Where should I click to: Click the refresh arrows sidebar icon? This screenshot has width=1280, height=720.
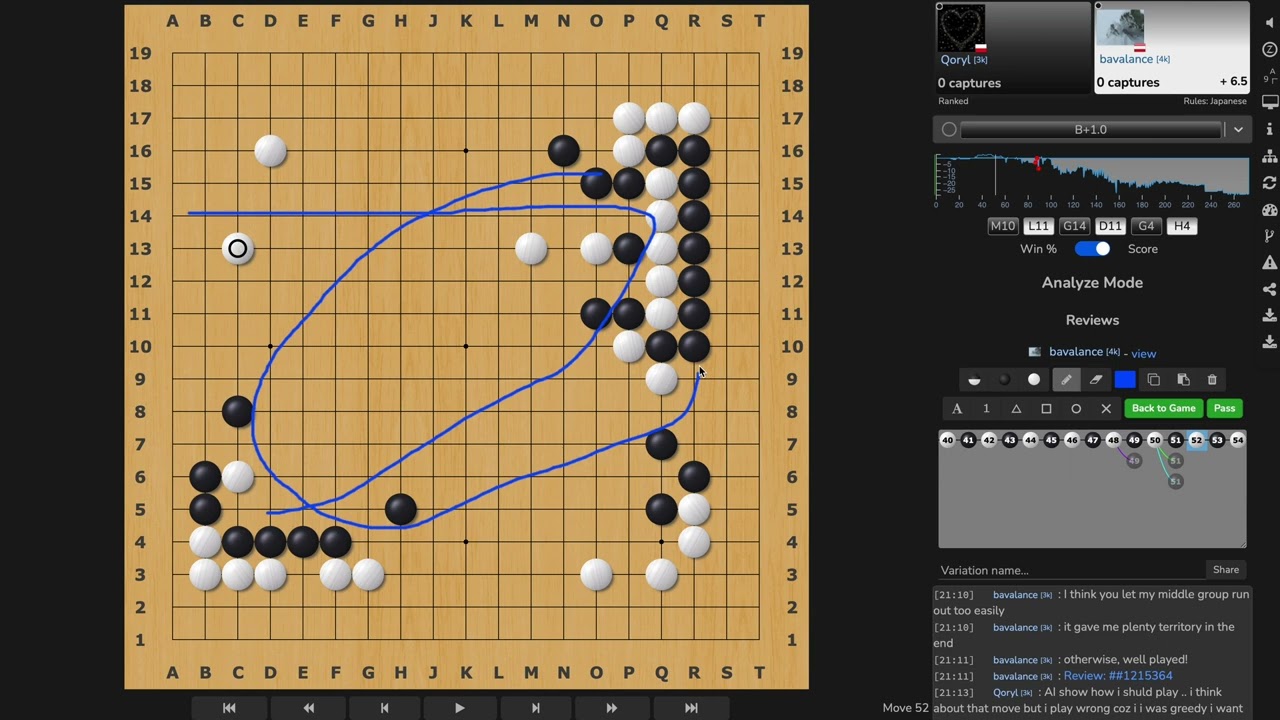coord(1270,183)
